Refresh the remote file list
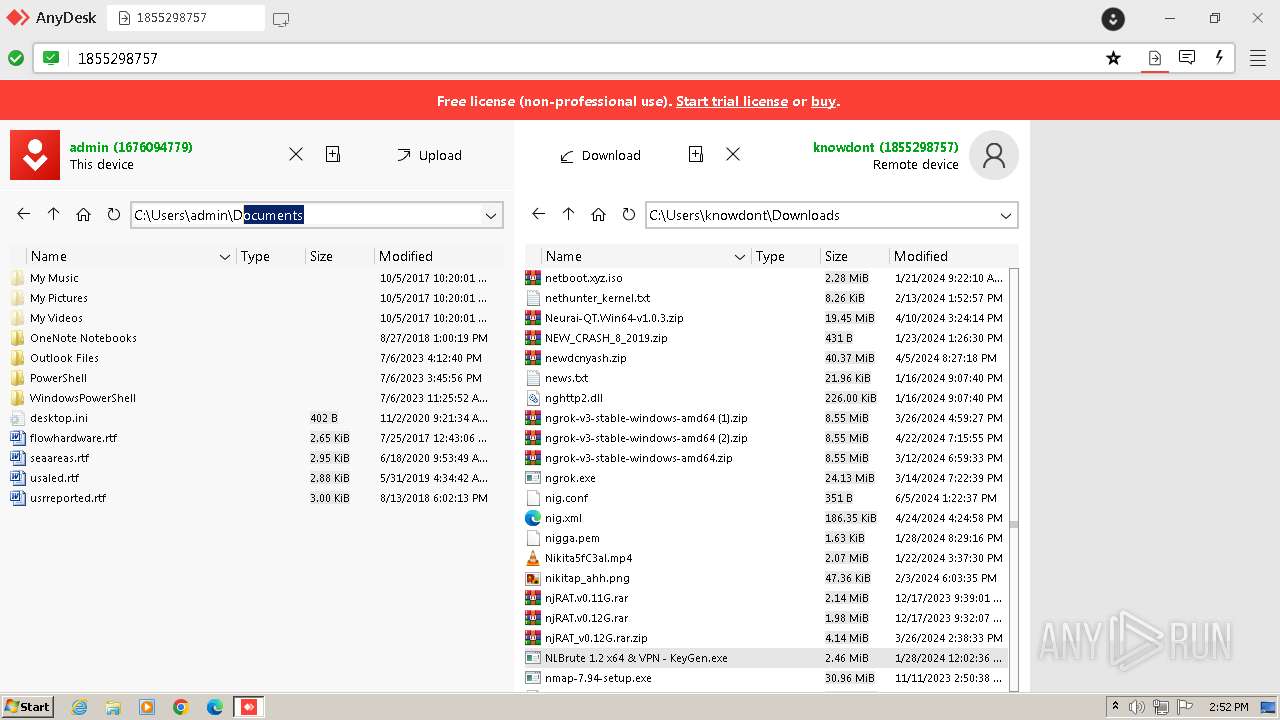 pyautogui.click(x=628, y=214)
